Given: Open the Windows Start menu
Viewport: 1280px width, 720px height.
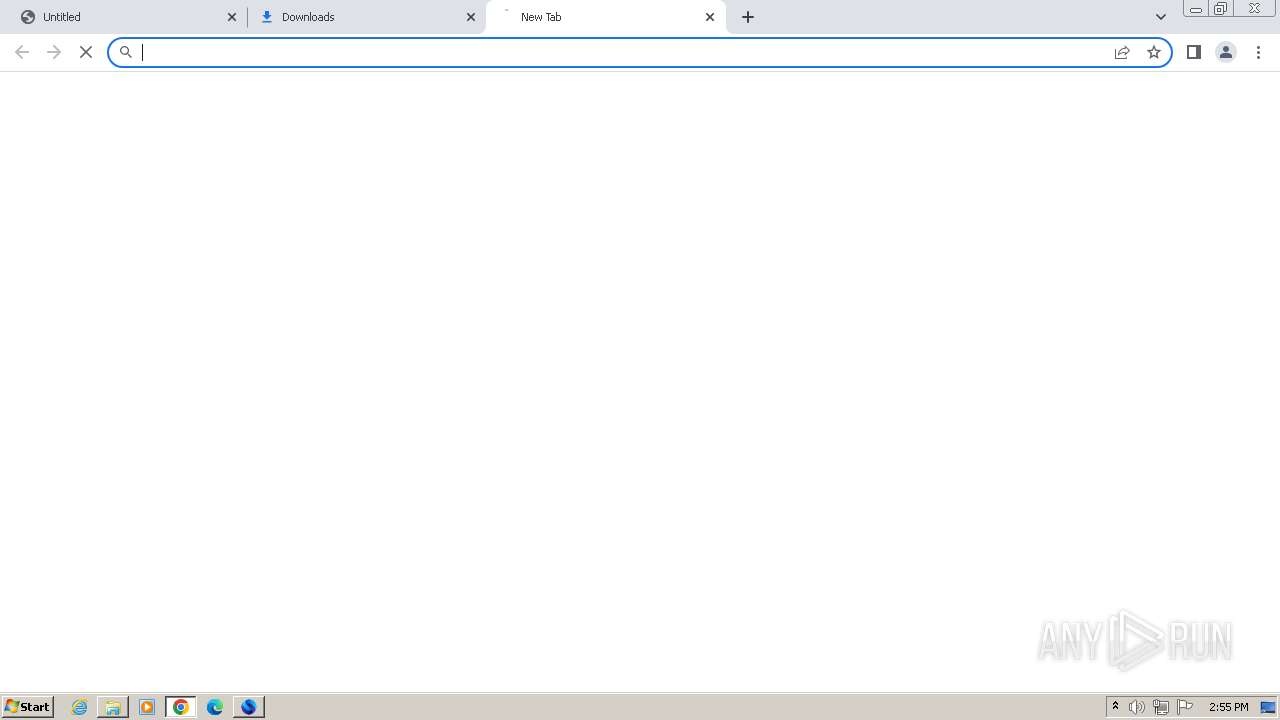Looking at the screenshot, I should (x=28, y=707).
